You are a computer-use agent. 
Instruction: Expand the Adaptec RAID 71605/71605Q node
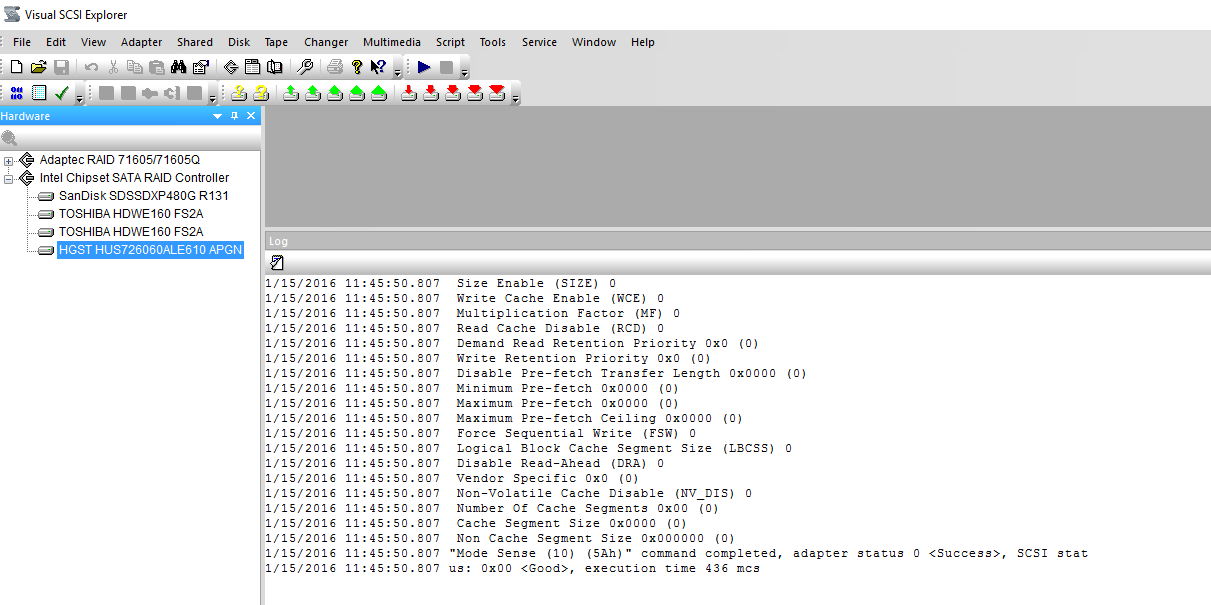[x=9, y=160]
